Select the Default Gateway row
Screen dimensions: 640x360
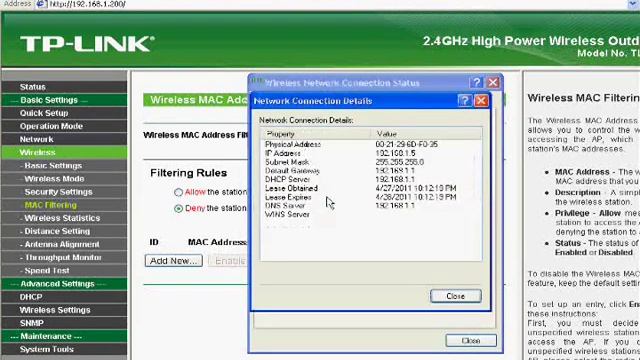click(371, 171)
